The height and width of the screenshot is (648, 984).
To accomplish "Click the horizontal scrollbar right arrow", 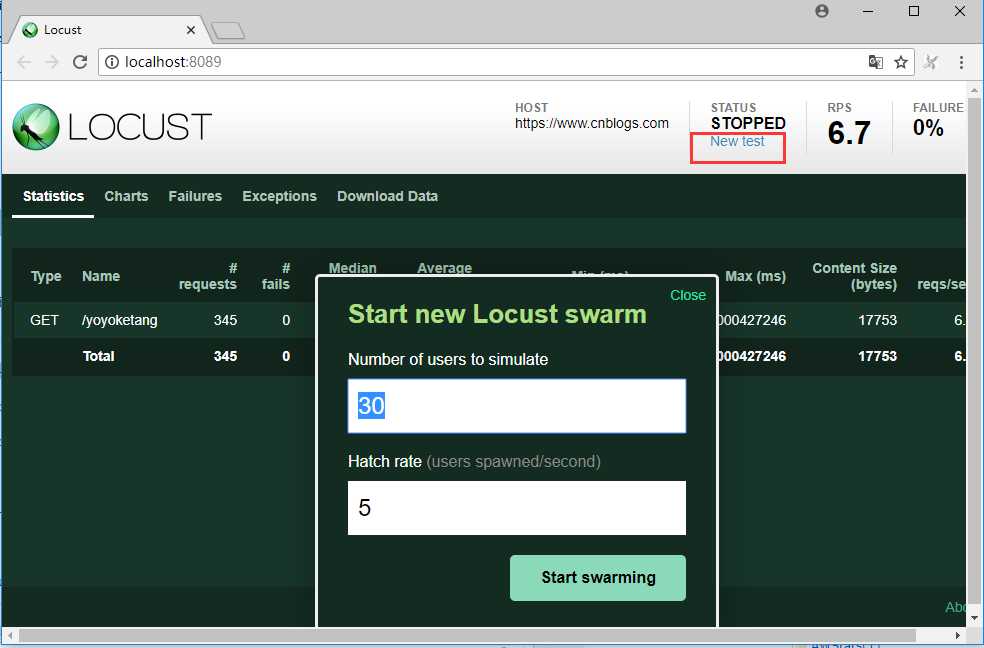I will point(958,635).
